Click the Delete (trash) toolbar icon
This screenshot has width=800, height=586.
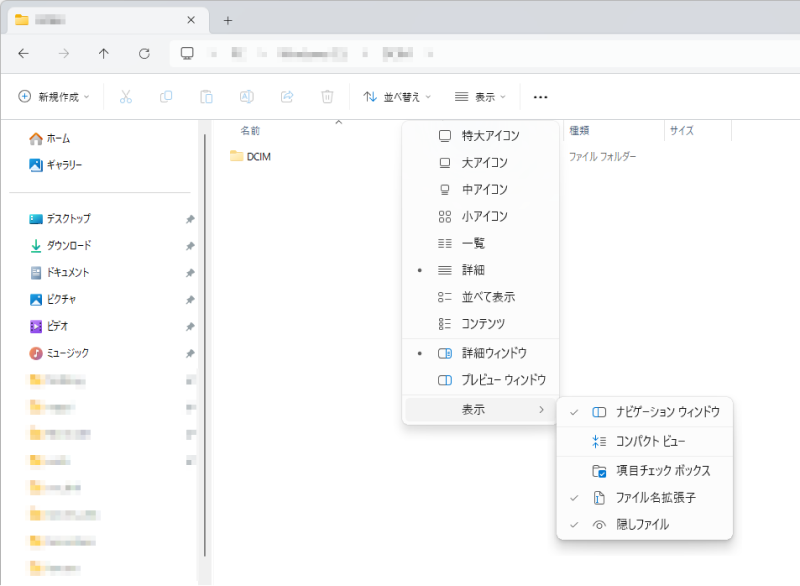[328, 96]
